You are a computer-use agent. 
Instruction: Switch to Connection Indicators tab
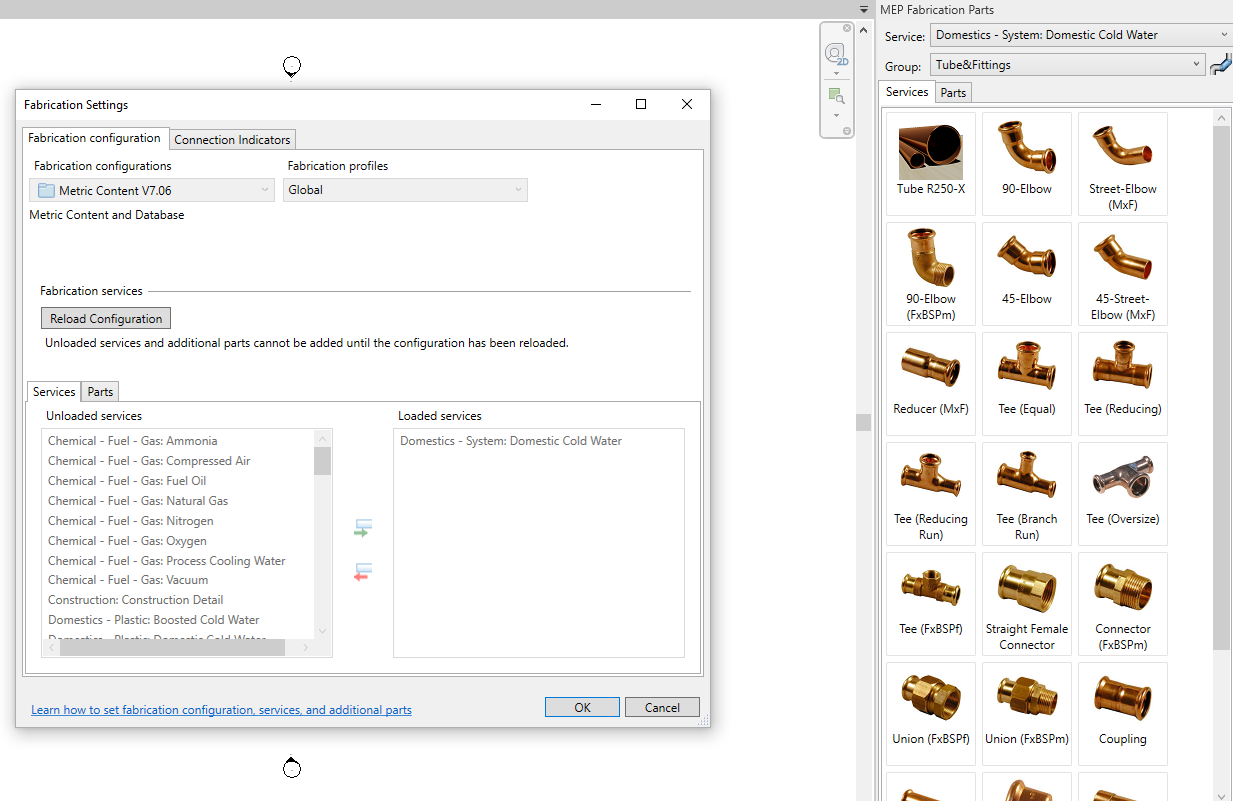click(232, 140)
